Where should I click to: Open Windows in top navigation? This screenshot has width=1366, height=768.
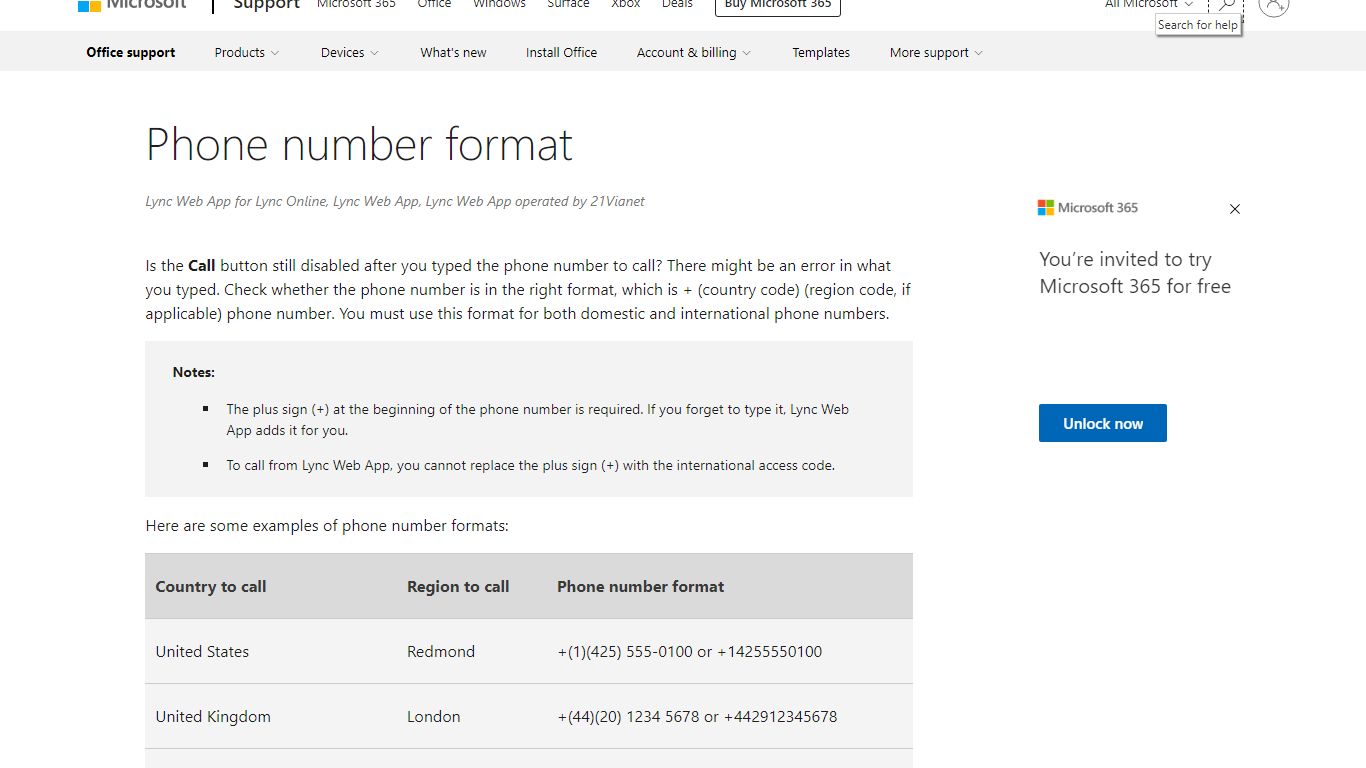point(499,4)
